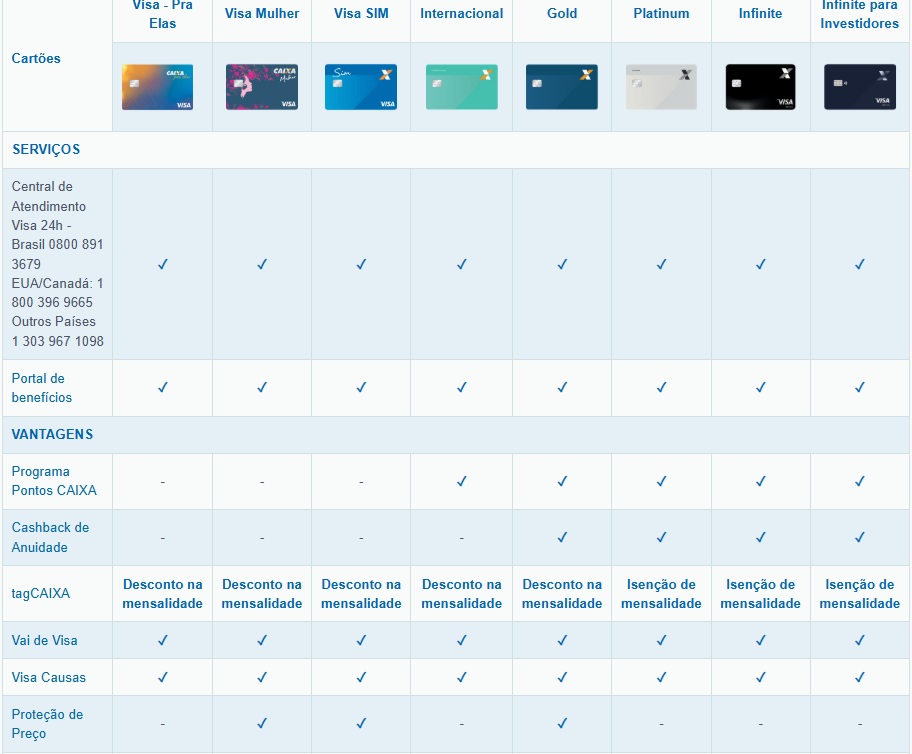Click the Visa Pra Elas card image
The width and height of the screenshot is (912, 754).
coord(158,87)
